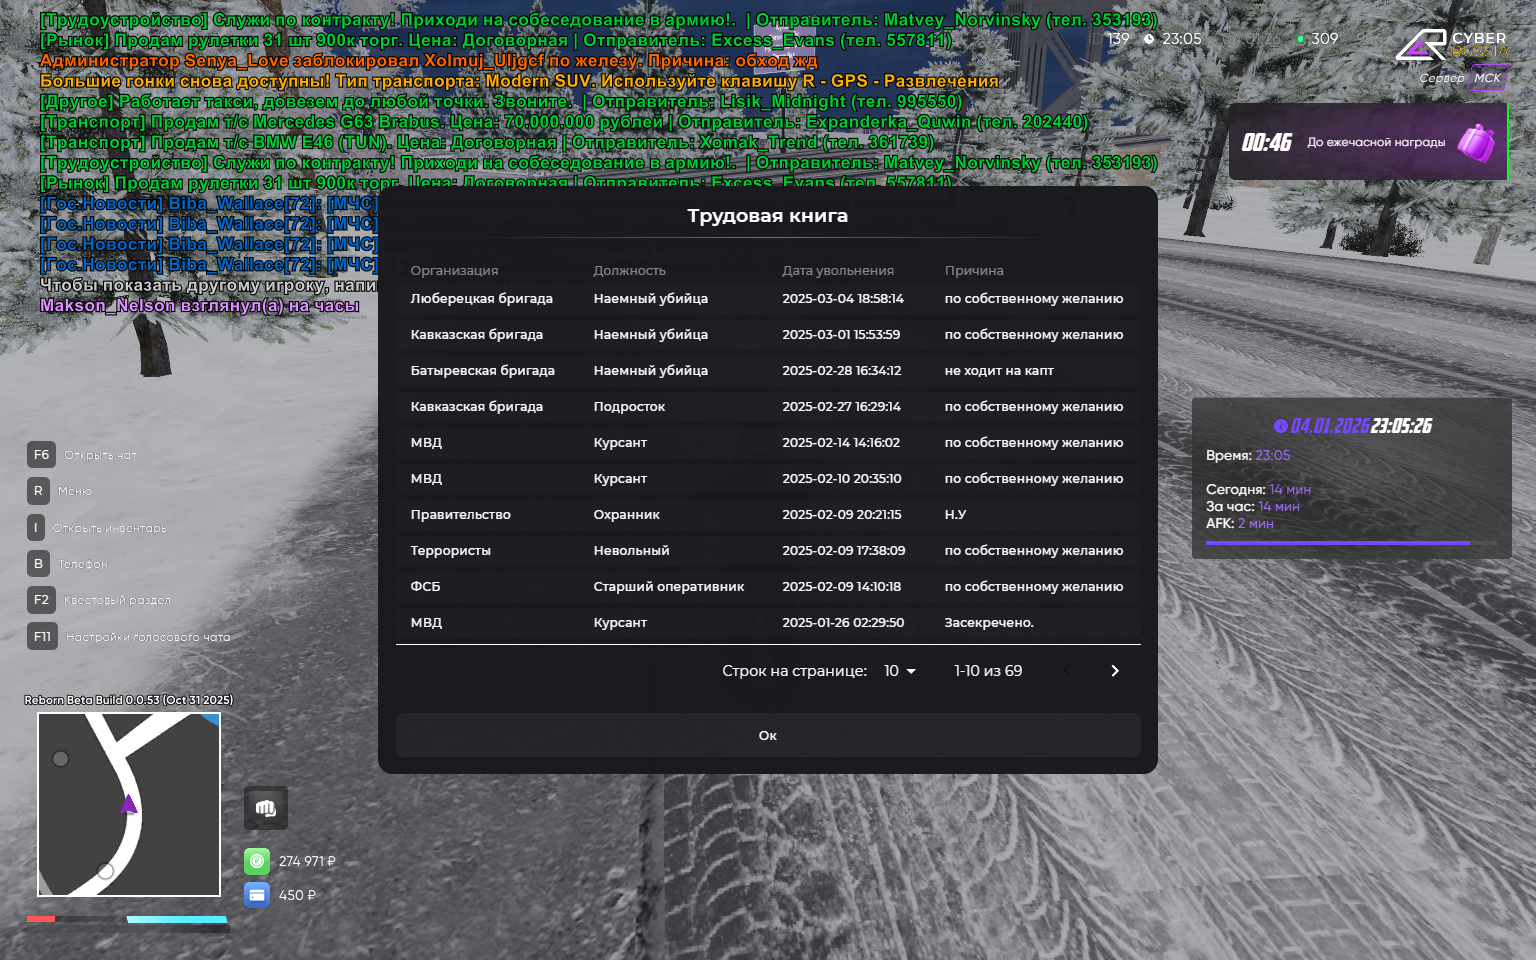Viewport: 1536px width, 960px height.
Task: Click the clock icon next to 23:05
Action: pyautogui.click(x=1149, y=39)
